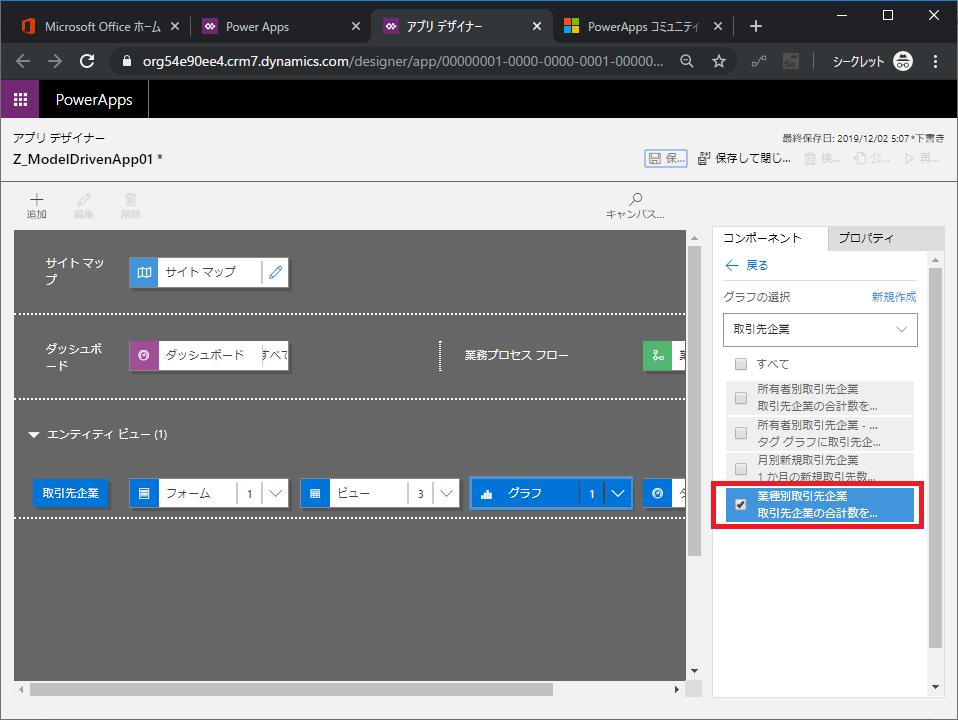Click the Edit (編集) pencil icon
The height and width of the screenshot is (720, 958).
(84, 199)
